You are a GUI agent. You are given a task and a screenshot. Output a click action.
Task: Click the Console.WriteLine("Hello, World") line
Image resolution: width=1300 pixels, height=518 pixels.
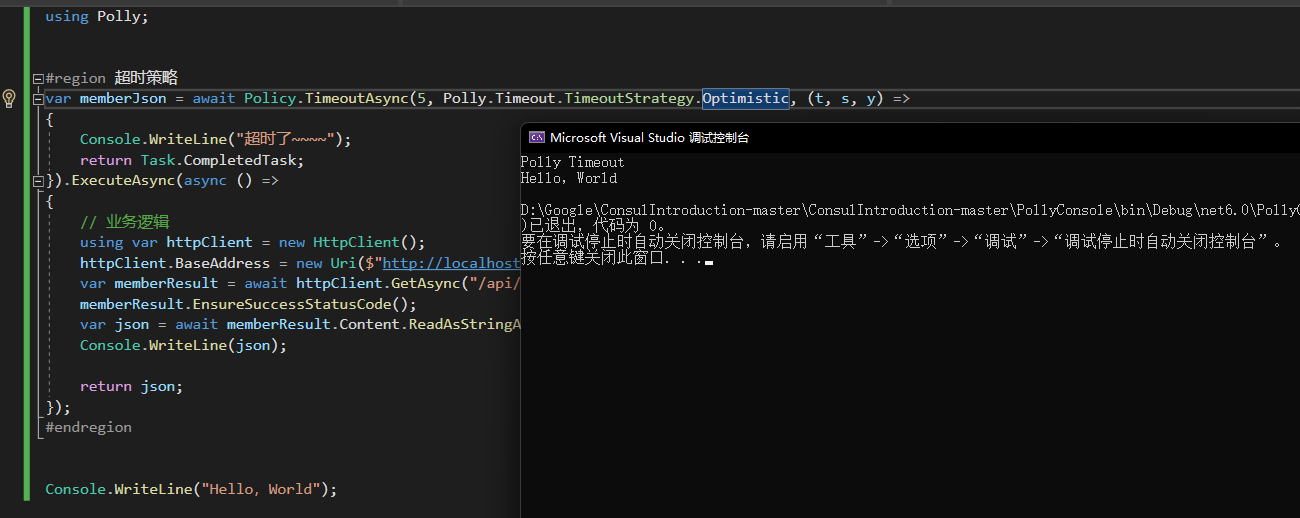pyautogui.click(x=191, y=489)
